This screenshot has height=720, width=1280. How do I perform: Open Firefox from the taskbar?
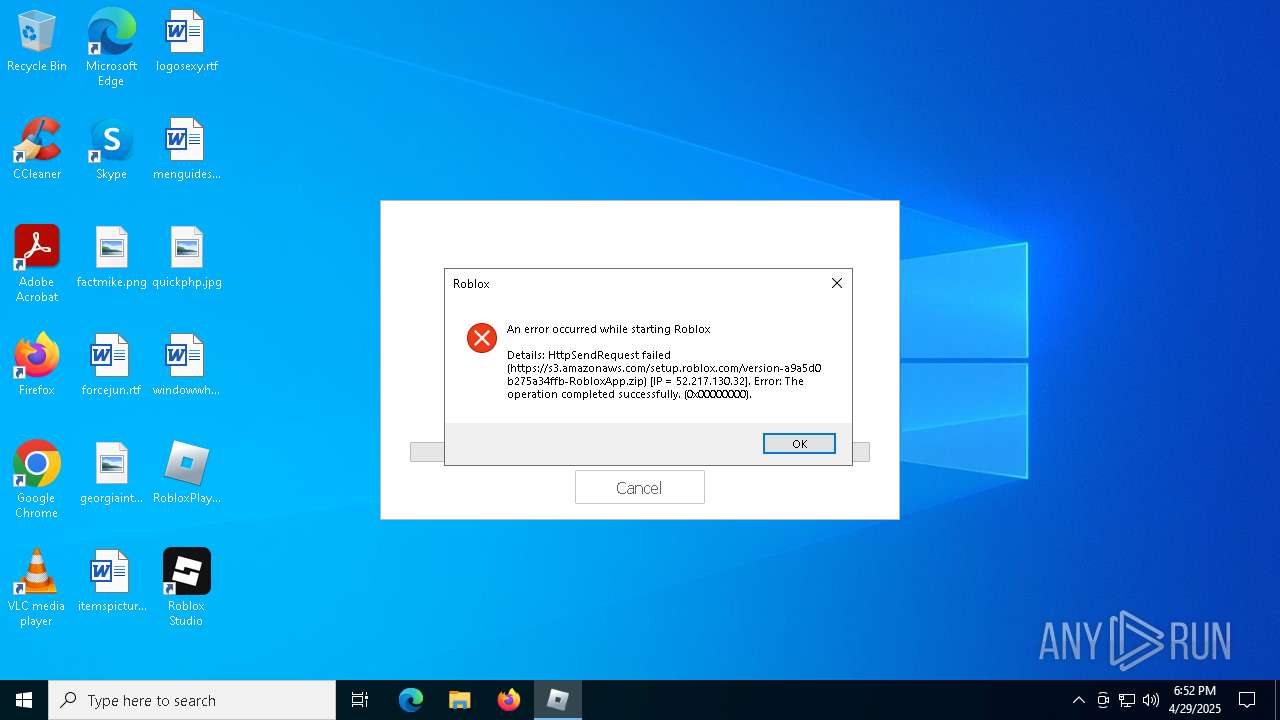point(509,700)
